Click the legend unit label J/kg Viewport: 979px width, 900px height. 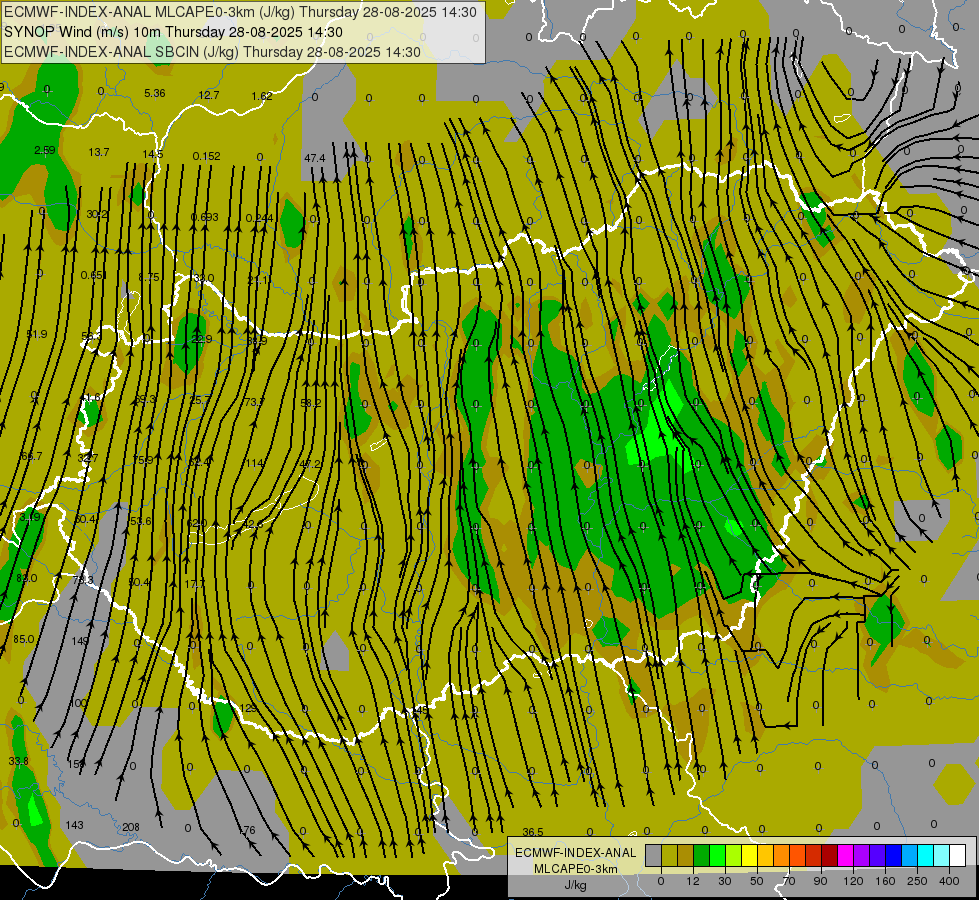coord(575,885)
